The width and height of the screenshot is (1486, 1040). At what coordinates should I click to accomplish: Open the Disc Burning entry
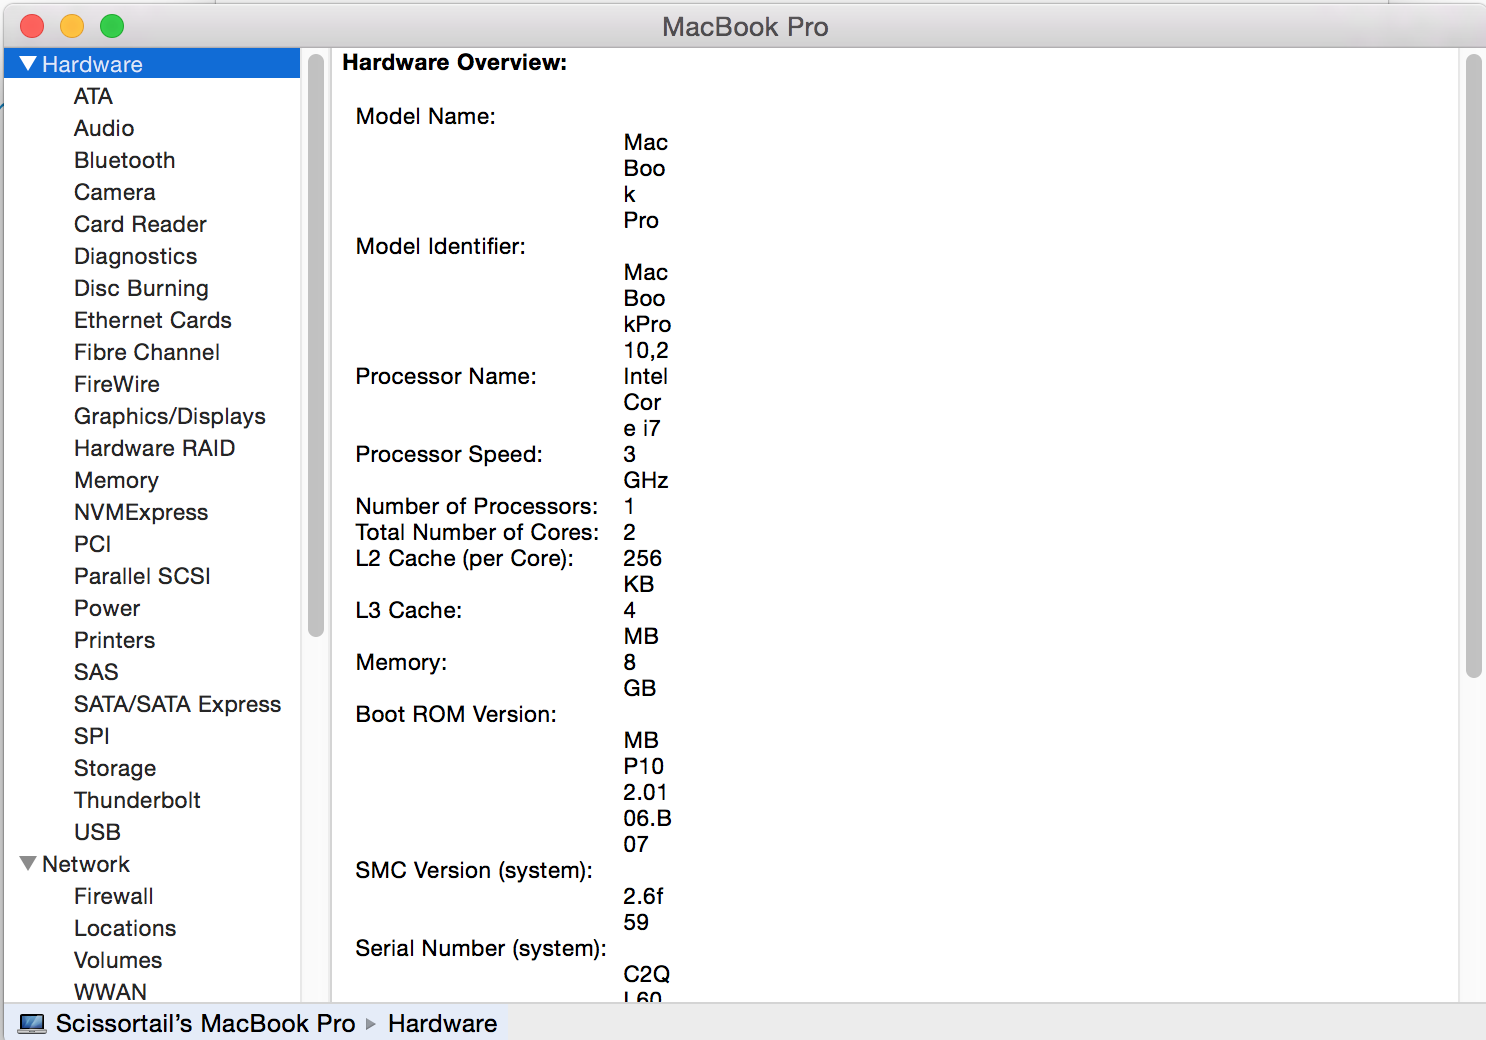click(x=141, y=288)
